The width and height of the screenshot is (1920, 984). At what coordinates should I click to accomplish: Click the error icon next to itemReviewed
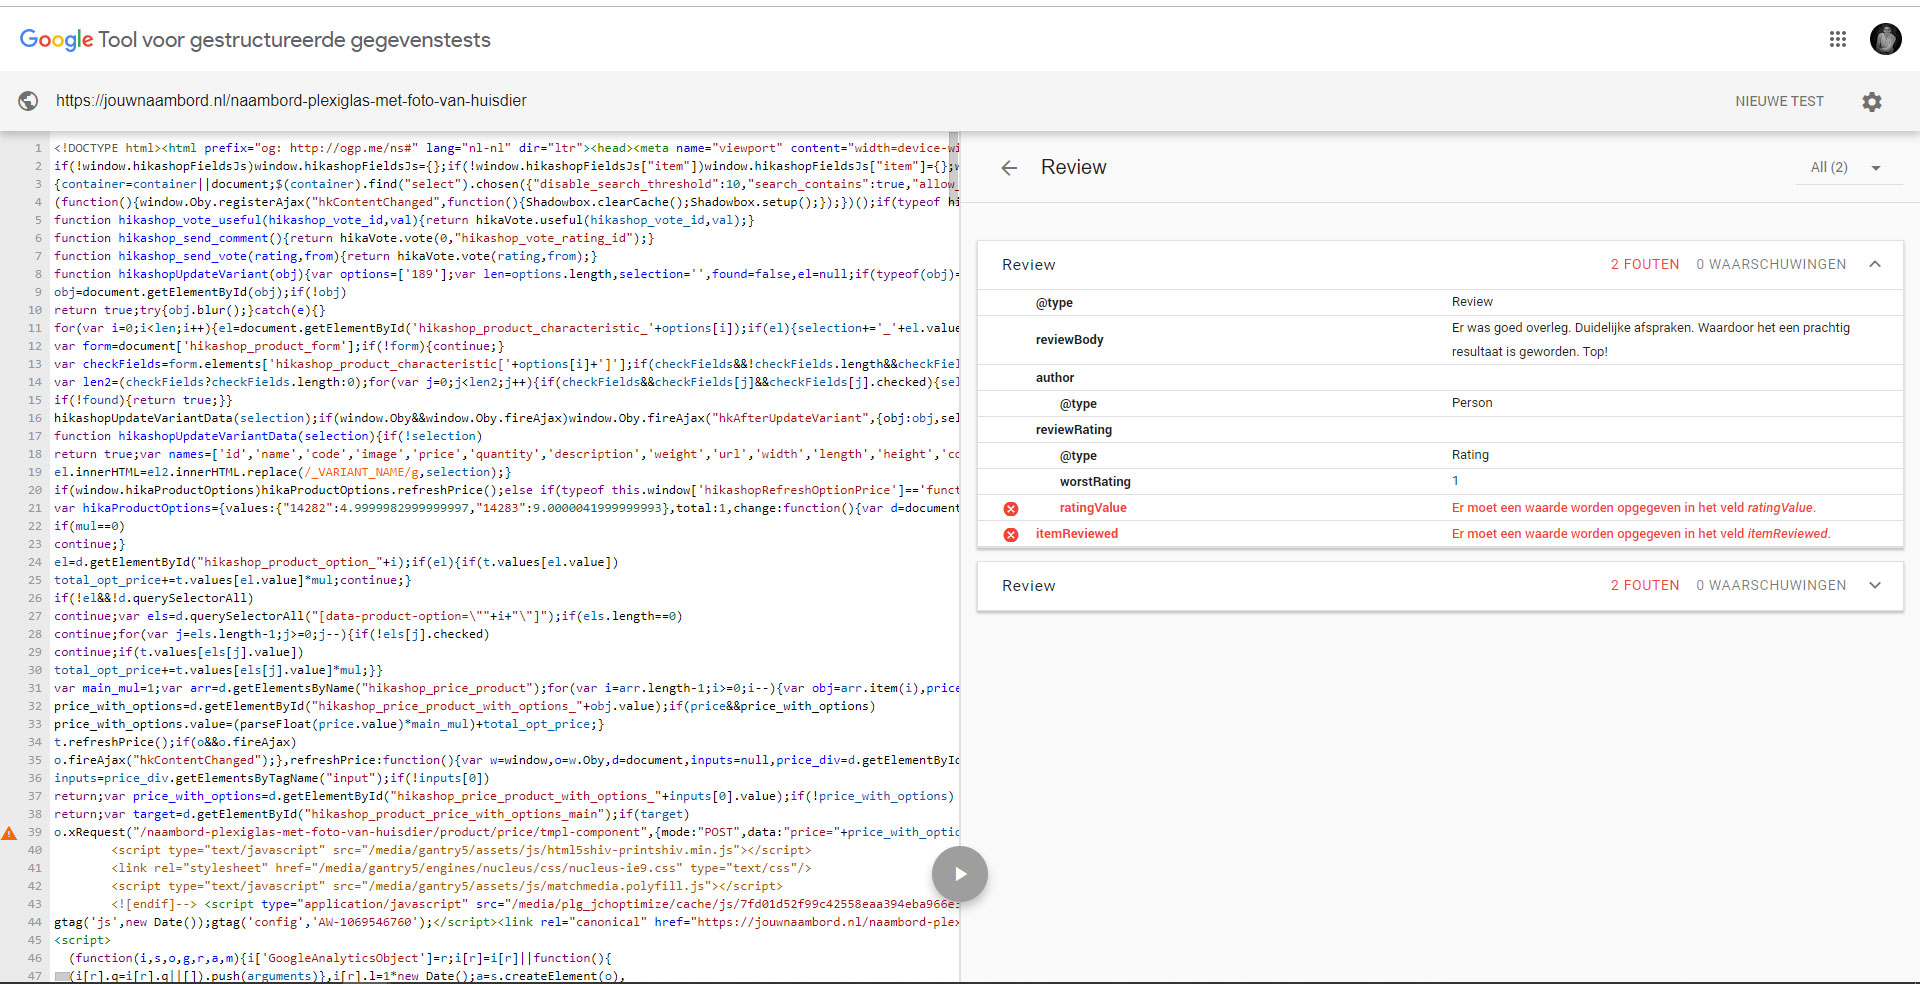1011,534
